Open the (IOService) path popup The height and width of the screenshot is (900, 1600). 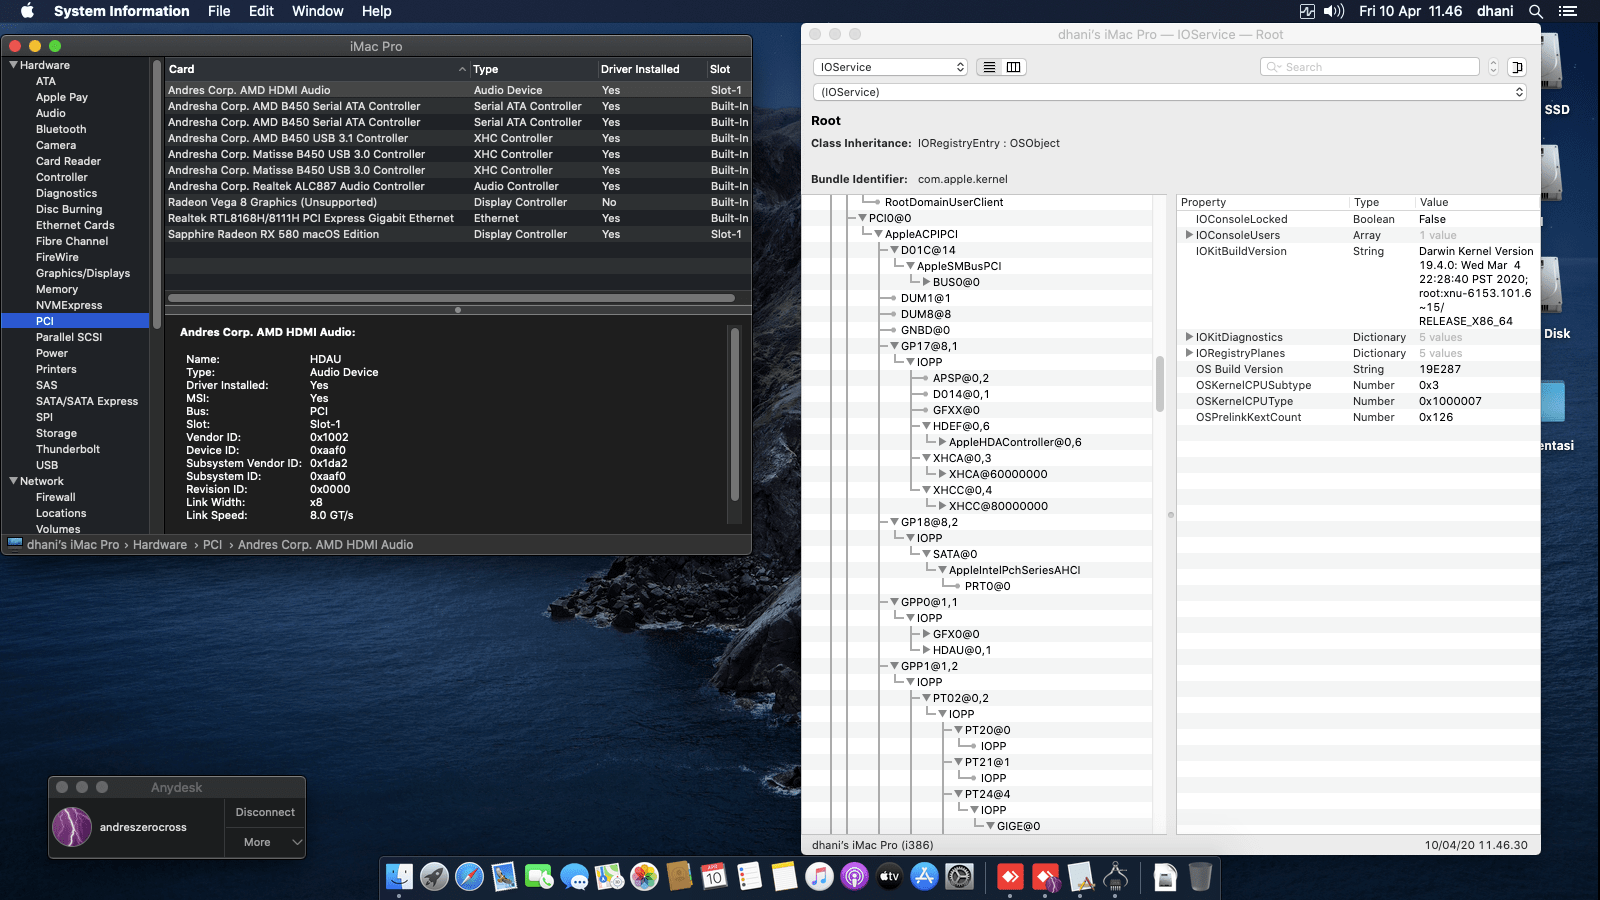(1169, 92)
